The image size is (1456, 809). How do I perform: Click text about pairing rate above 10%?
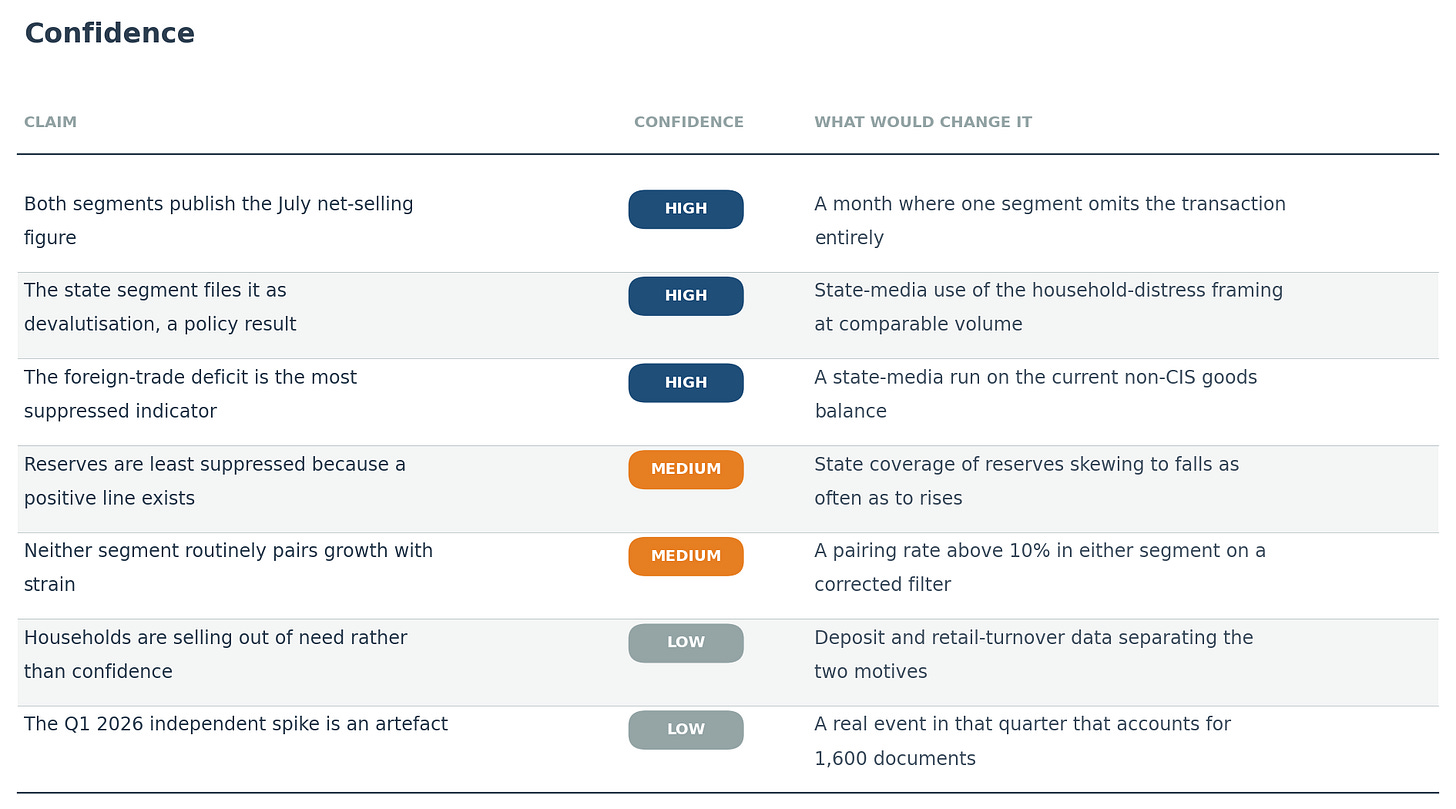[x=1040, y=568]
